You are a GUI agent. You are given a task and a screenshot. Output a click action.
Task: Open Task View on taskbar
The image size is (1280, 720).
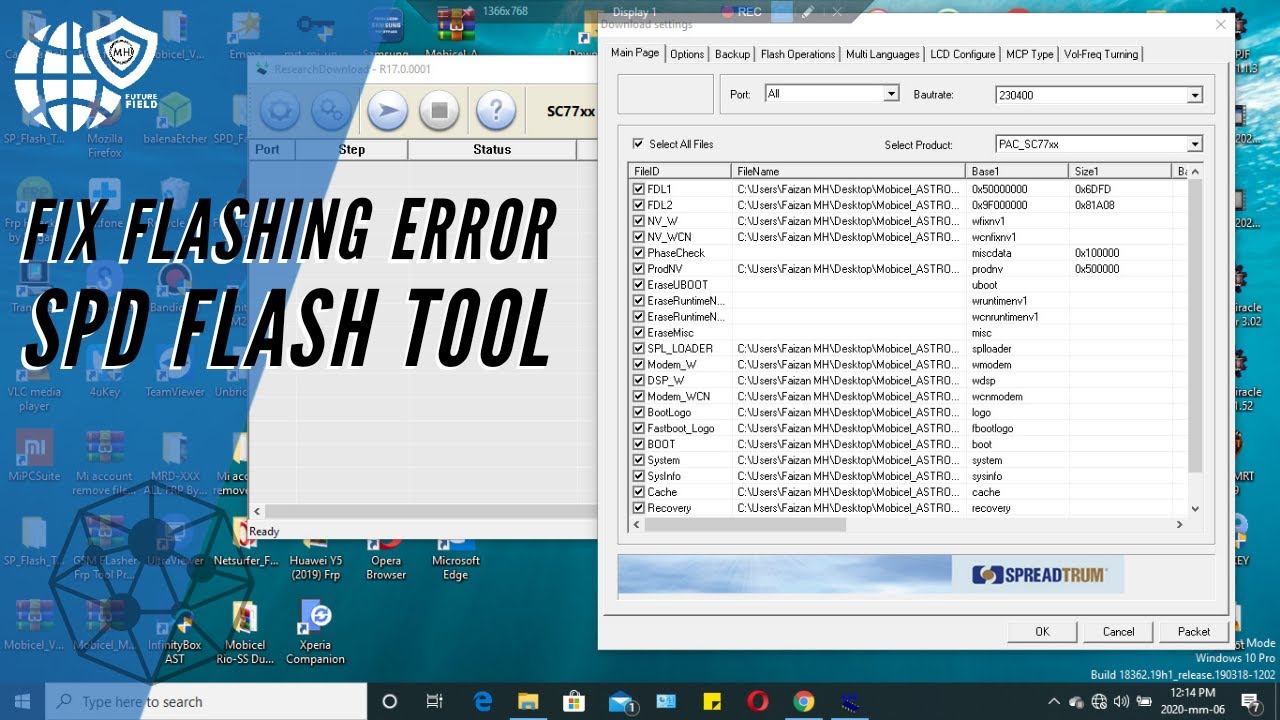pyautogui.click(x=434, y=701)
